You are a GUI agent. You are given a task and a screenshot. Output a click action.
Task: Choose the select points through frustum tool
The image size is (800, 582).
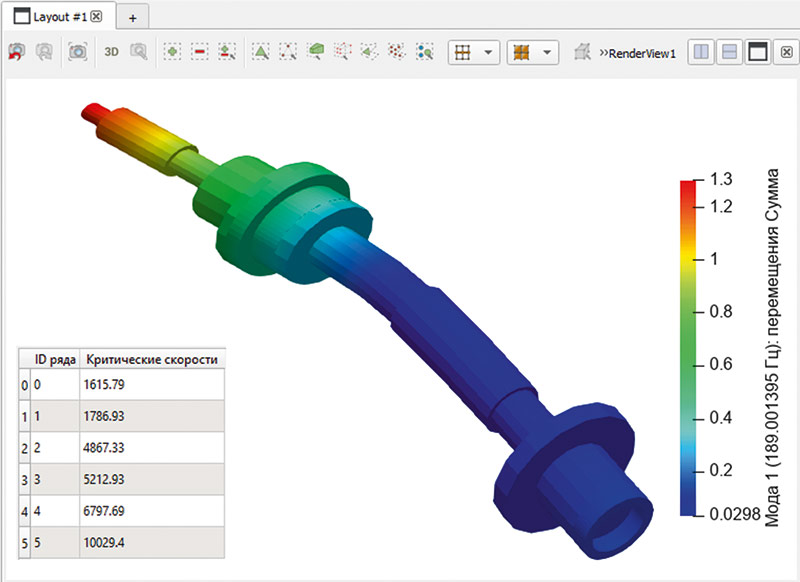pos(344,53)
